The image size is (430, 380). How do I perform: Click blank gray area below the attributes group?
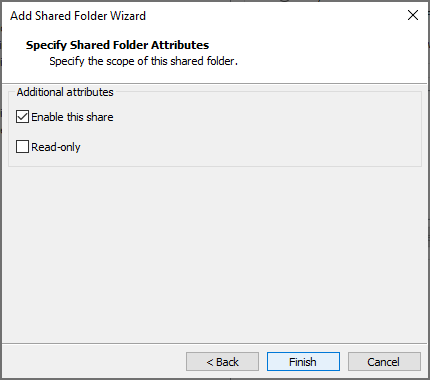(213, 253)
